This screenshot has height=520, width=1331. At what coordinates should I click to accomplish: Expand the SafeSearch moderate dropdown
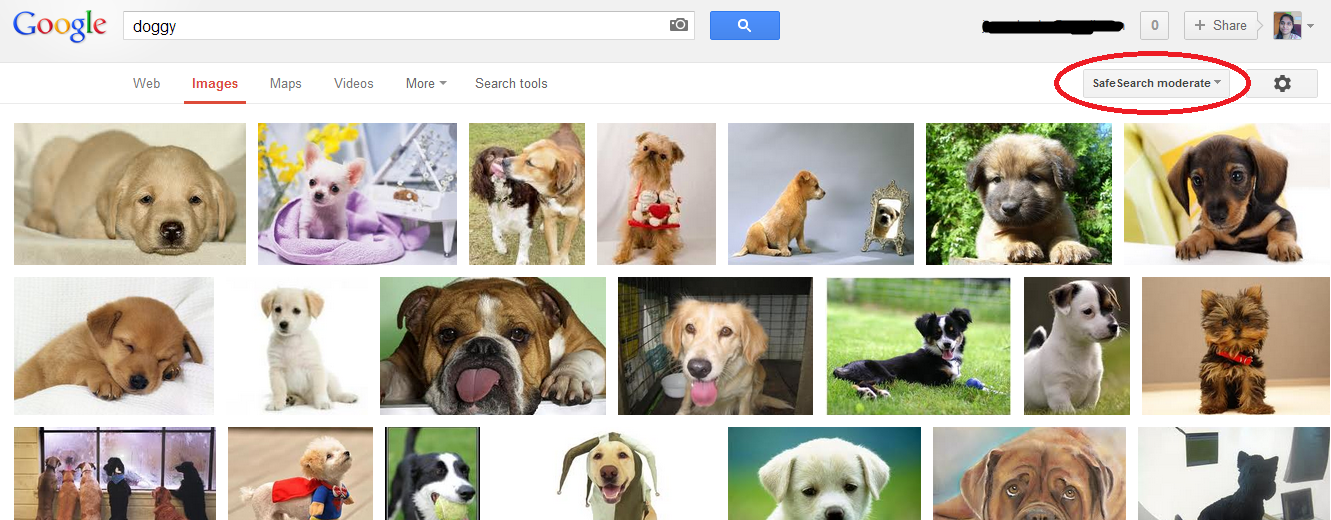(1157, 84)
